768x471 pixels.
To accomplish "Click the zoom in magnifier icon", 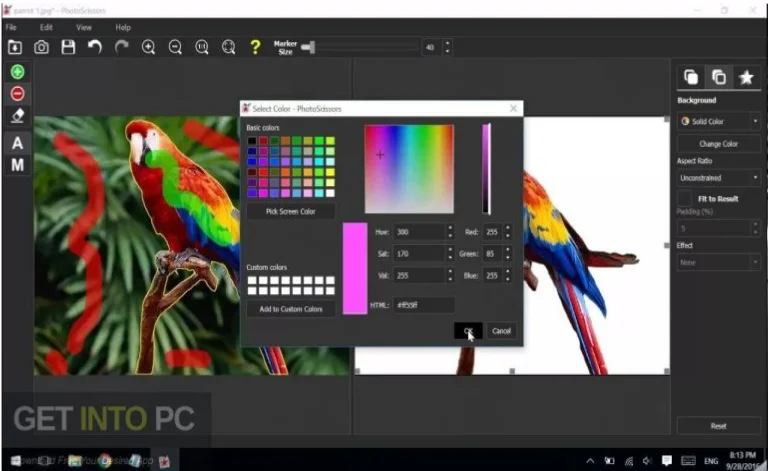I will coord(148,47).
